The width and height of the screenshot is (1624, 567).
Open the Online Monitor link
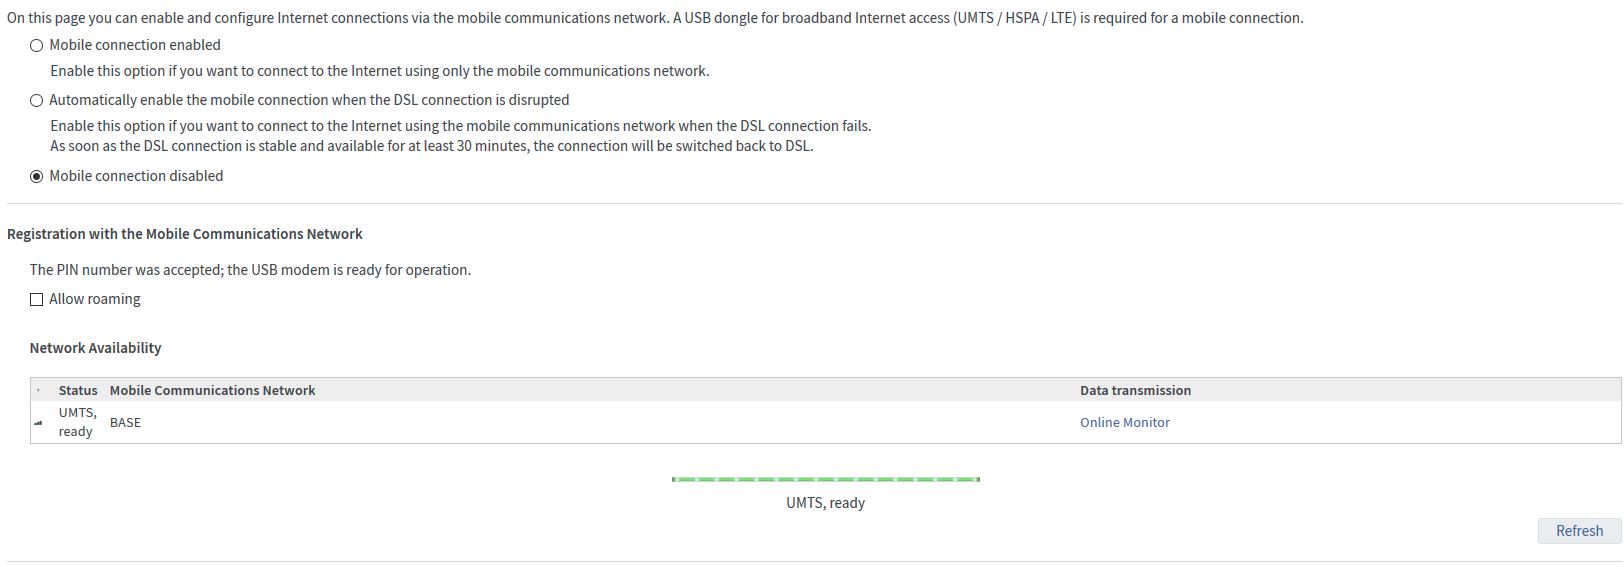(1124, 423)
